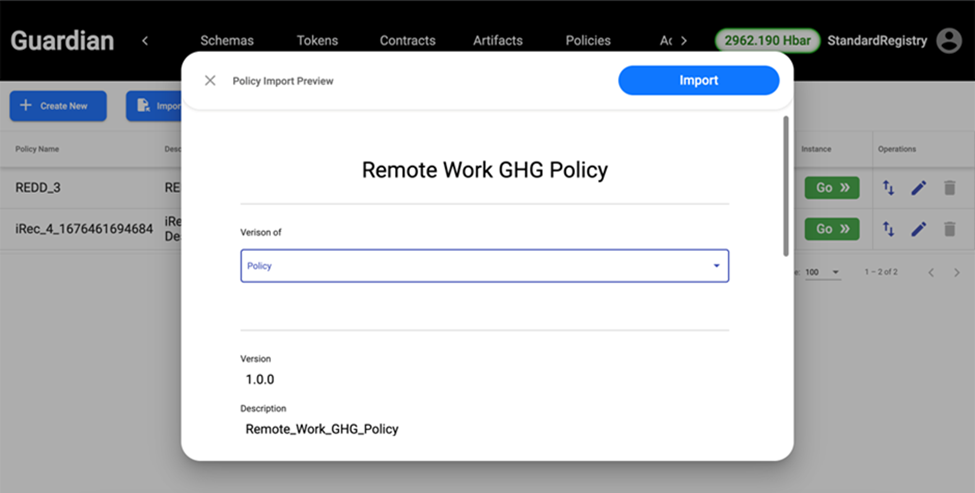Click the Create New button
Image resolution: width=975 pixels, height=493 pixels.
click(58, 106)
